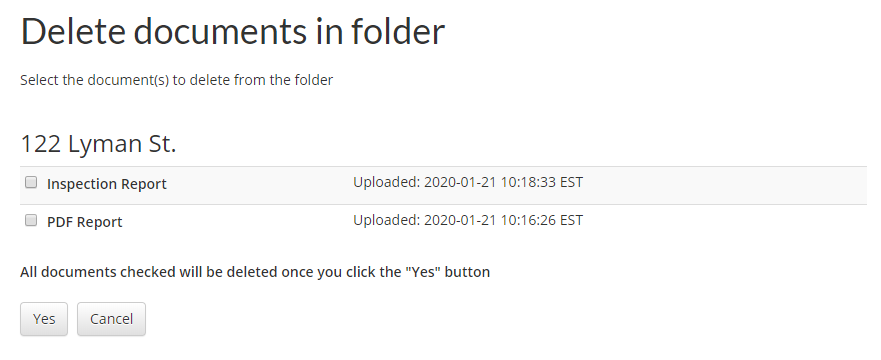Screen dimensions: 881x360
Task: Click the bold 'All documents checked' warning text
Action: [255, 272]
